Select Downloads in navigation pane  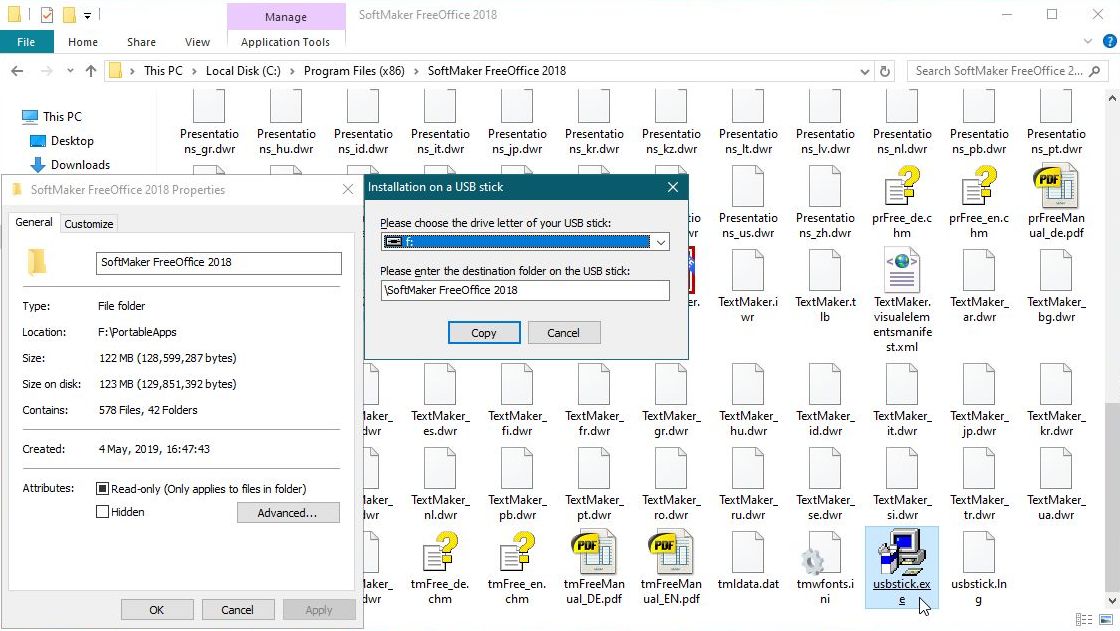80,164
